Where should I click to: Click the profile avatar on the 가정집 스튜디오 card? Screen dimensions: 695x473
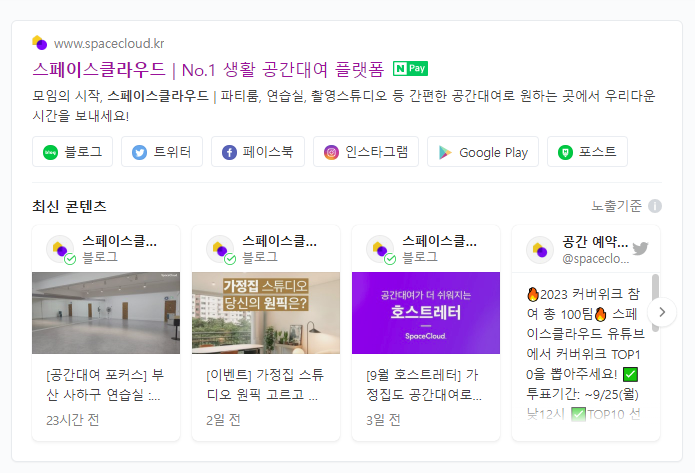(x=220, y=249)
